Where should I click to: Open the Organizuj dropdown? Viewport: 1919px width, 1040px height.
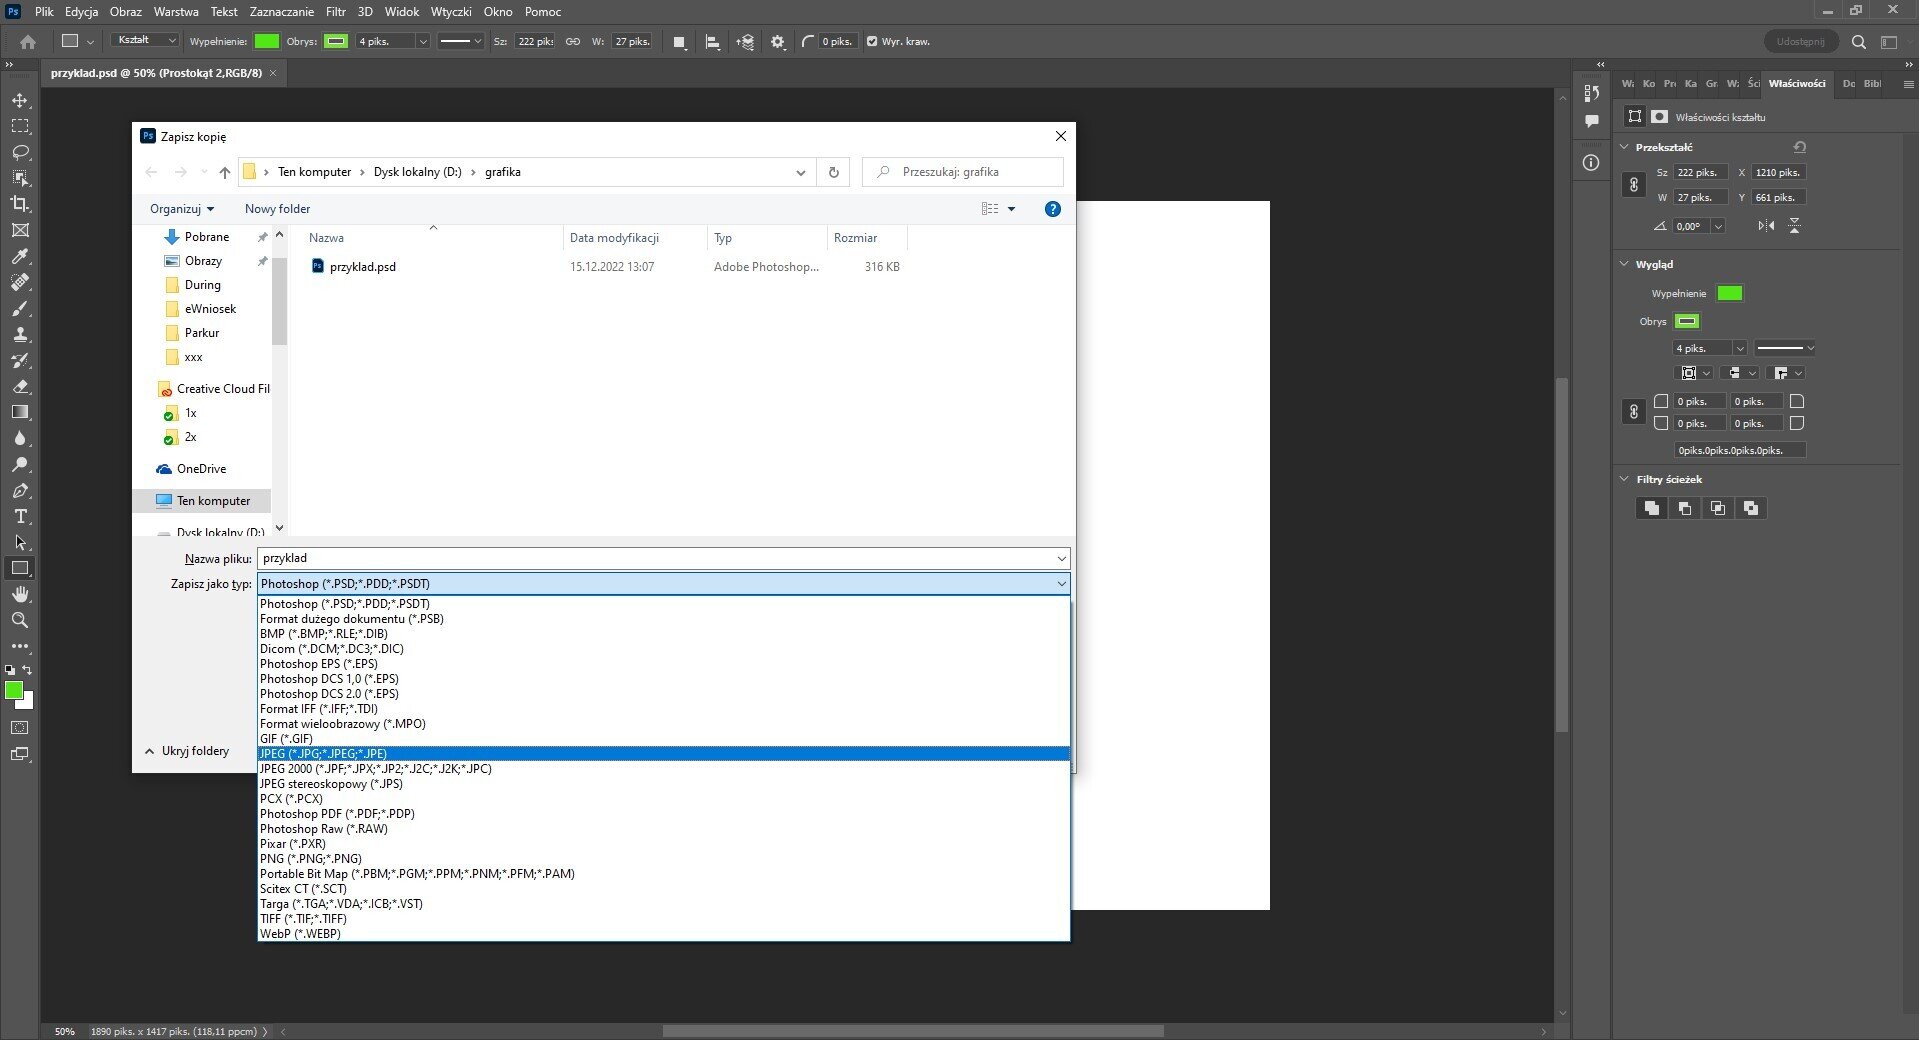(181, 209)
